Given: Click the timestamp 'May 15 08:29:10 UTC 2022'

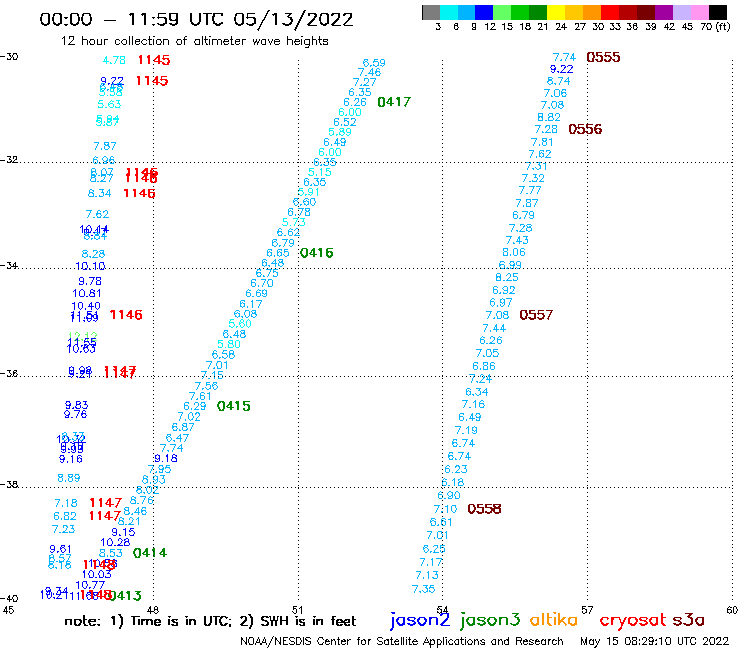Looking at the screenshot, I should (x=654, y=642).
